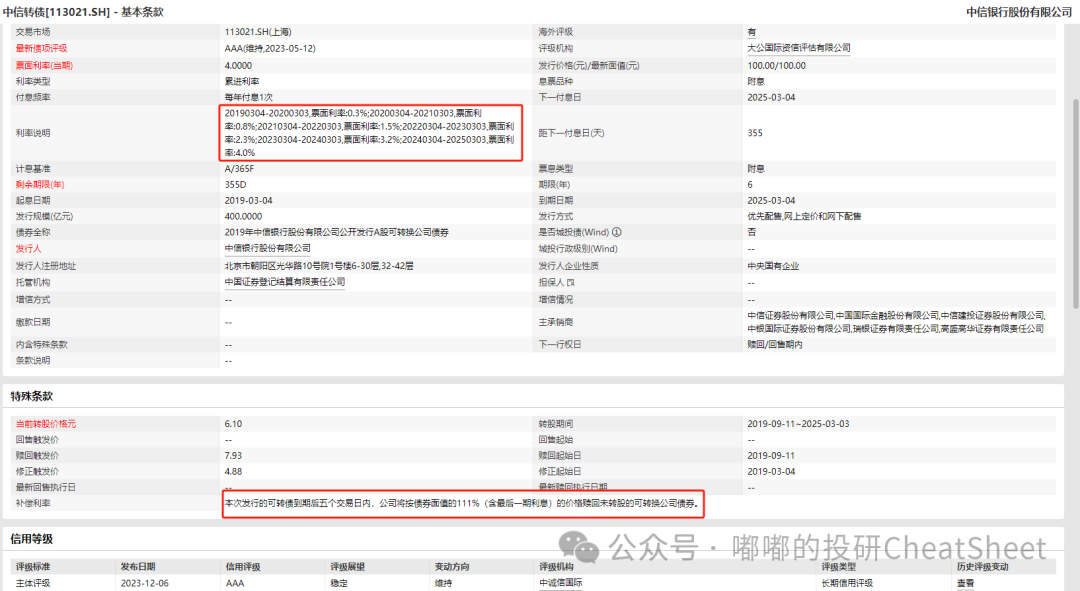Click 距下一付息日(天) value 355
The width and height of the screenshot is (1080, 591).
755,133
